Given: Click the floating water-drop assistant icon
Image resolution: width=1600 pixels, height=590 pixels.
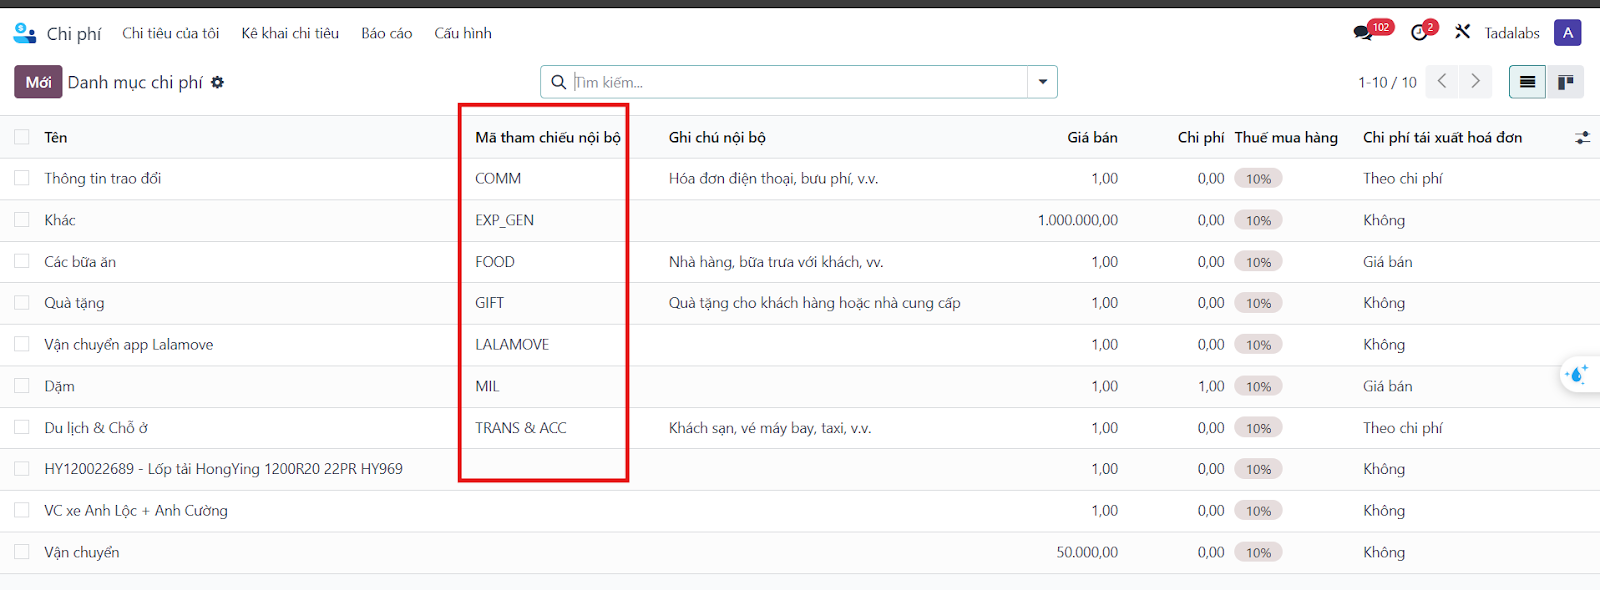Looking at the screenshot, I should coord(1579,374).
